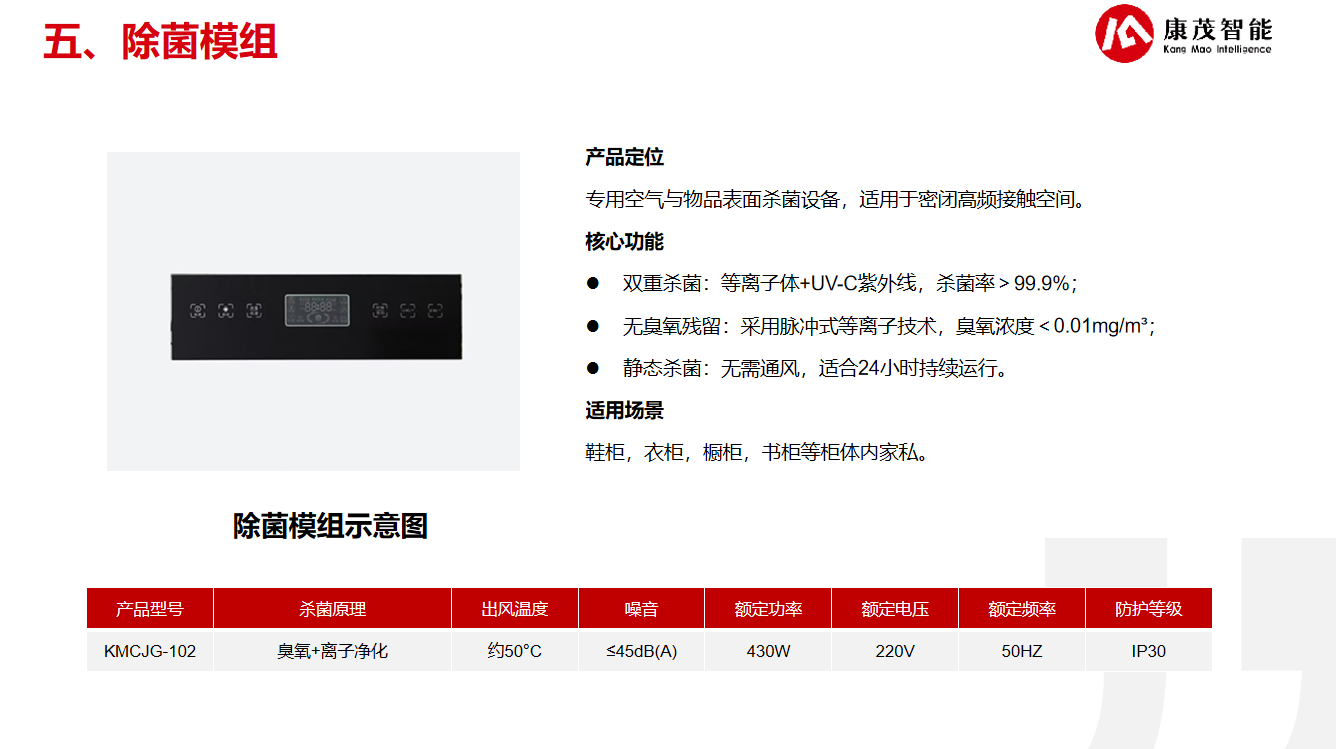This screenshot has height=749, width=1336.
Task: Click the 产品定位 heading
Action: (x=624, y=157)
